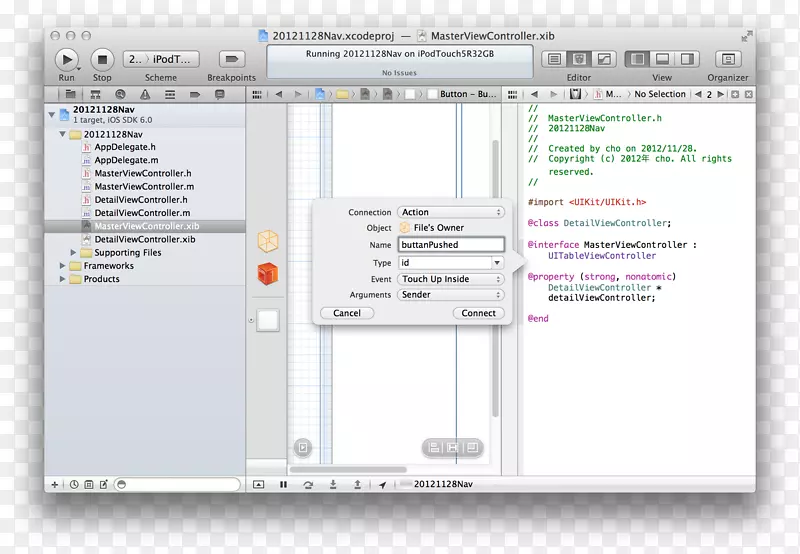Collapse the 20121128Nav project root
Viewport: 800px width, 554px height.
pos(52,115)
